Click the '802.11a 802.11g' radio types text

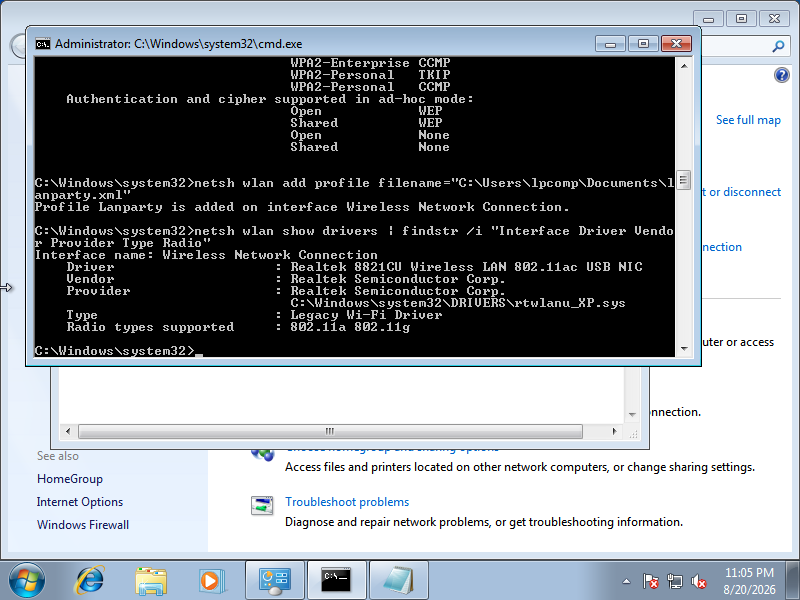click(x=350, y=327)
